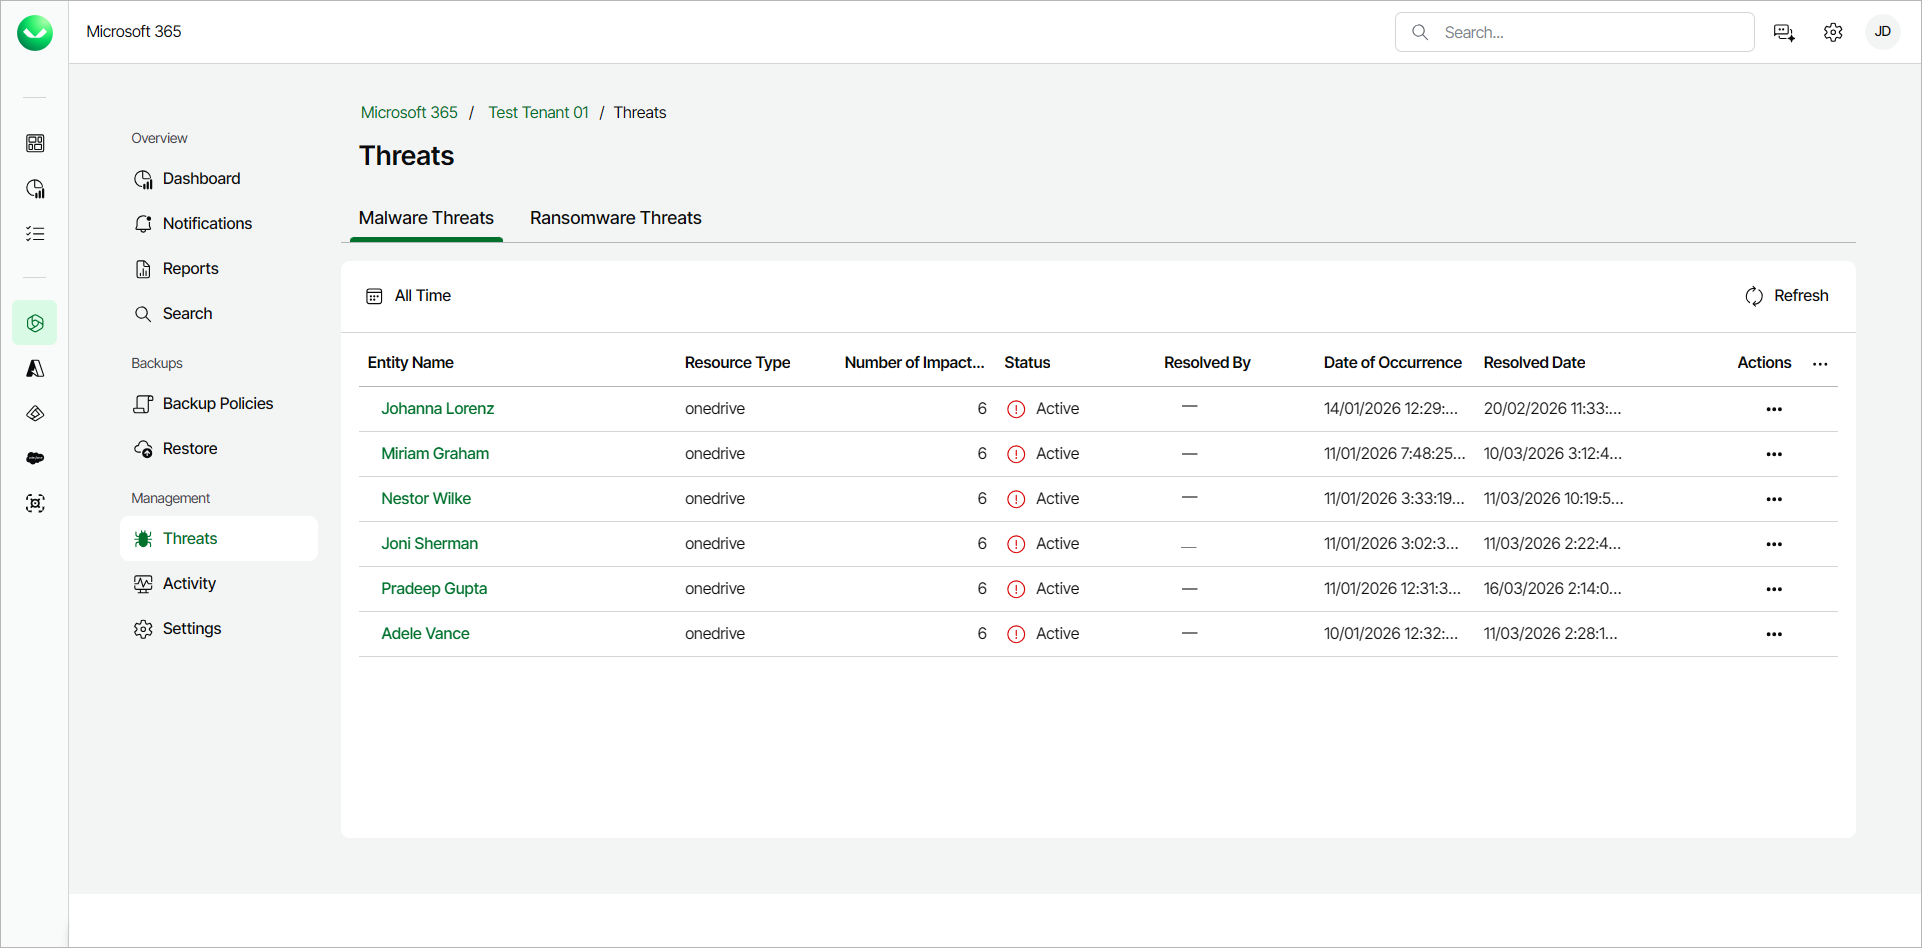Open the JD user avatar menu
Viewport: 1922px width, 948px height.
click(x=1883, y=32)
